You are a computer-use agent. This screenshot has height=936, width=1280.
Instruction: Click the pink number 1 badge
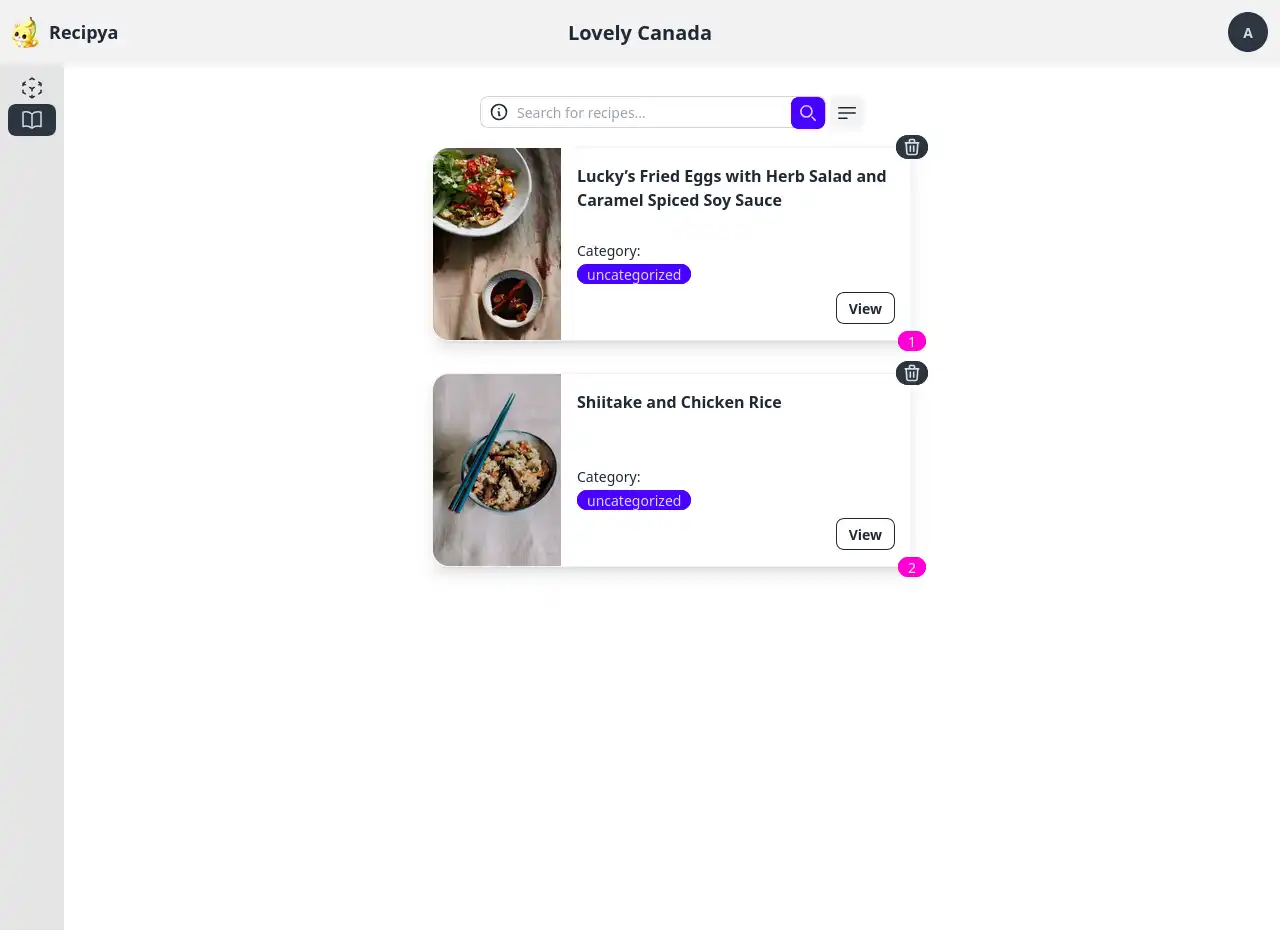tap(912, 341)
